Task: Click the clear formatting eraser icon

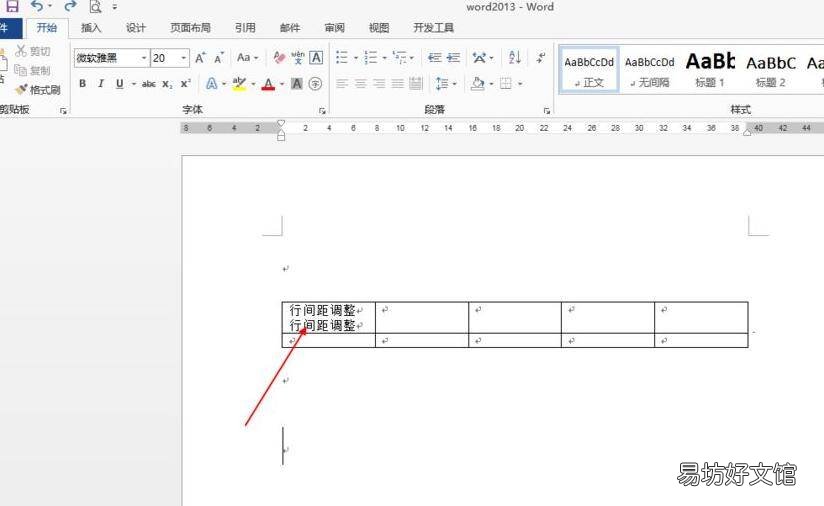Action: pyautogui.click(x=279, y=57)
